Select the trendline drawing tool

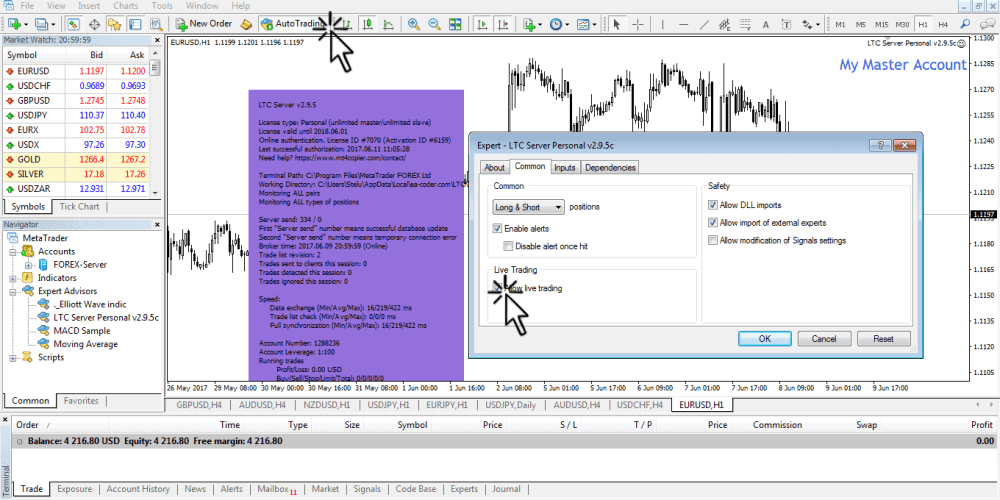pyautogui.click(x=704, y=24)
